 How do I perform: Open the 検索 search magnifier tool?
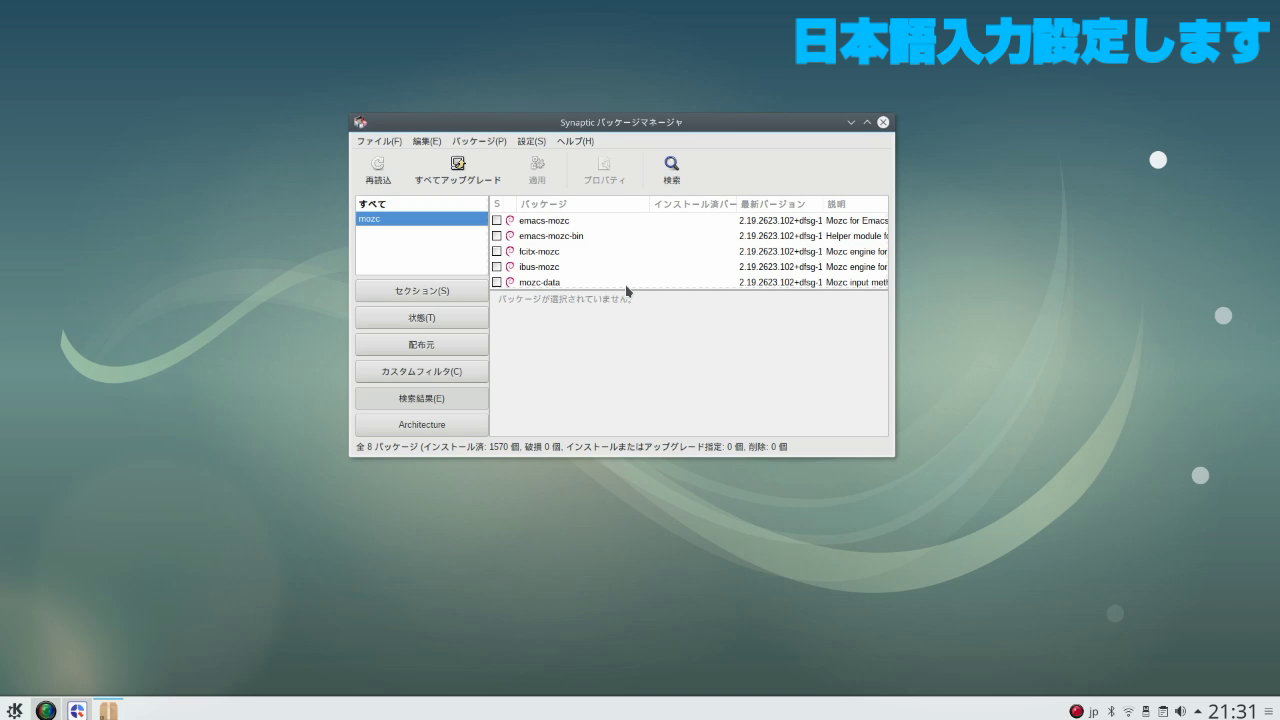(672, 163)
